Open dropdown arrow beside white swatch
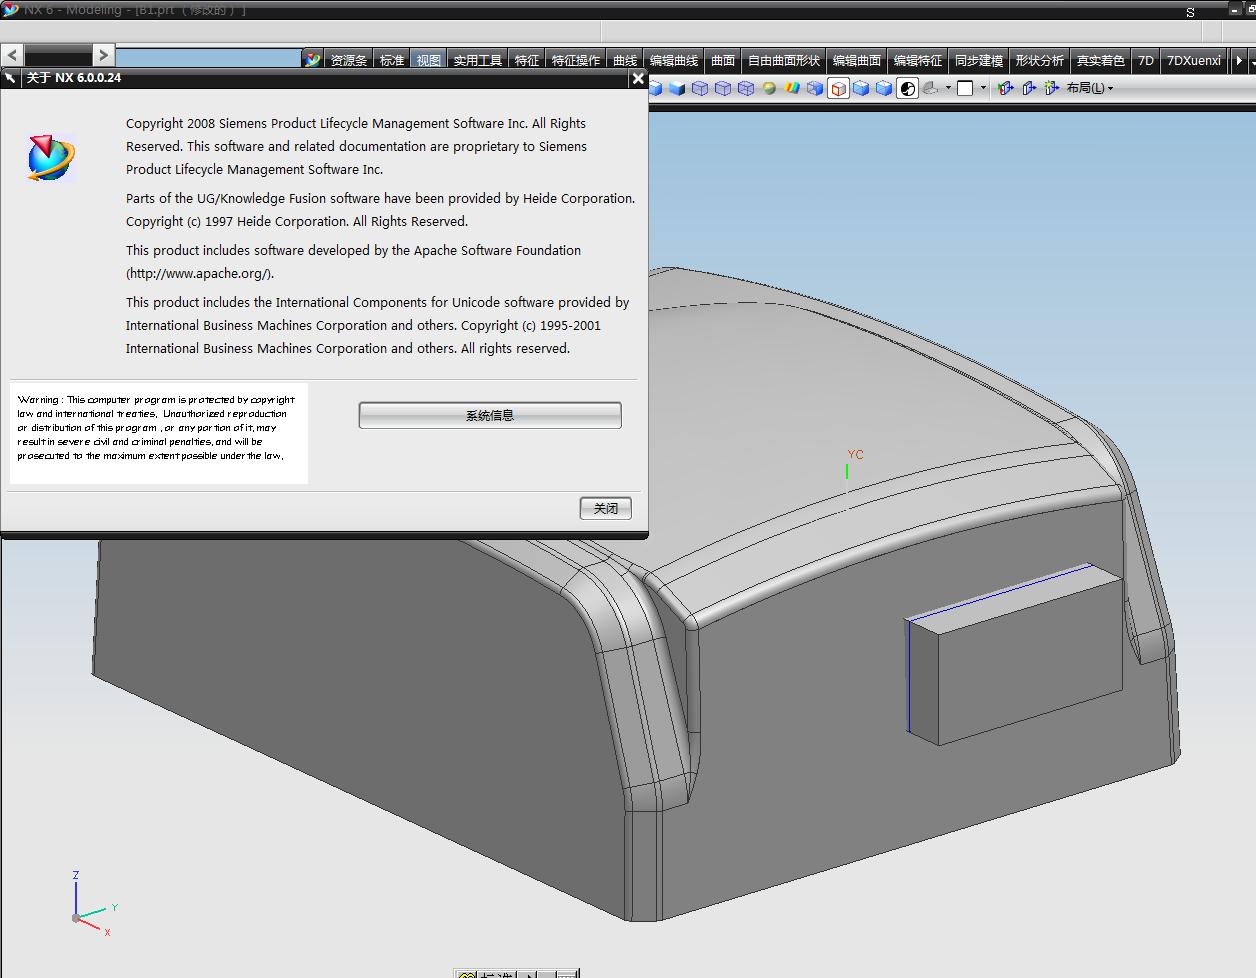Image resolution: width=1256 pixels, height=978 pixels. 983,88
